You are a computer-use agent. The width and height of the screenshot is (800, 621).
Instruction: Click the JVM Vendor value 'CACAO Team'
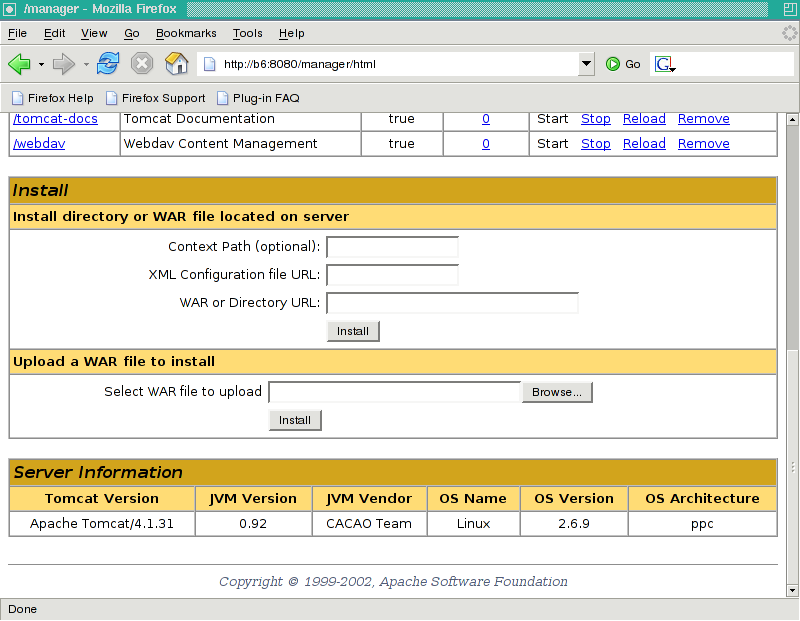[369, 524]
